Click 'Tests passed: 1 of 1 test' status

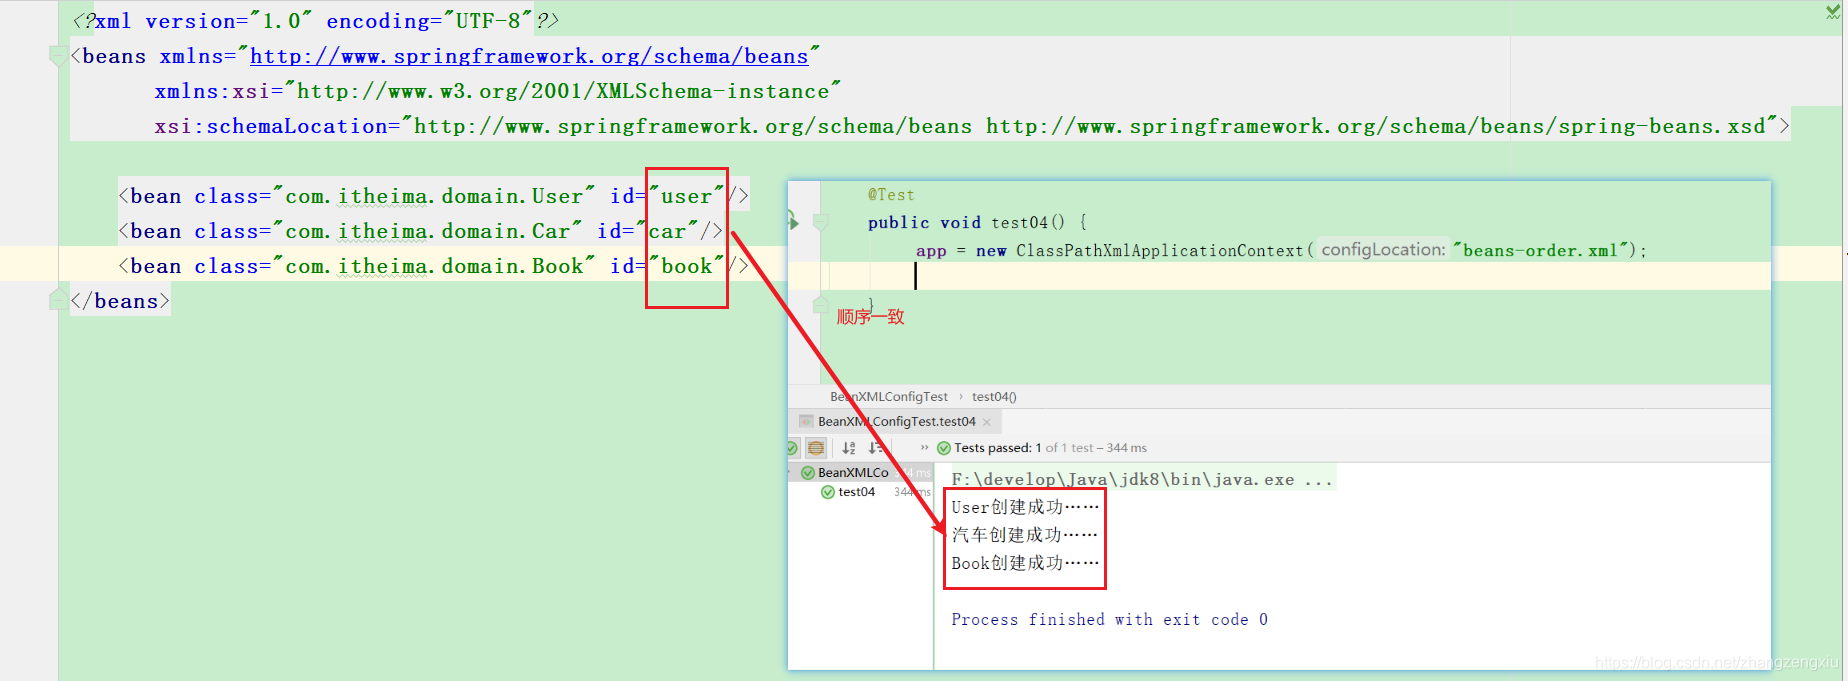tap(1050, 448)
